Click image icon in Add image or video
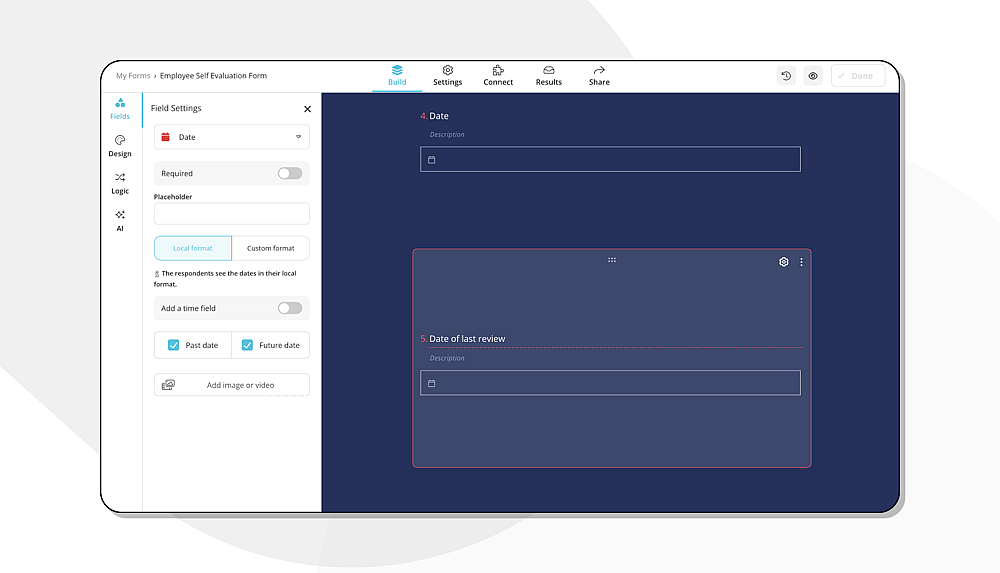The width and height of the screenshot is (1000, 573). [x=168, y=385]
